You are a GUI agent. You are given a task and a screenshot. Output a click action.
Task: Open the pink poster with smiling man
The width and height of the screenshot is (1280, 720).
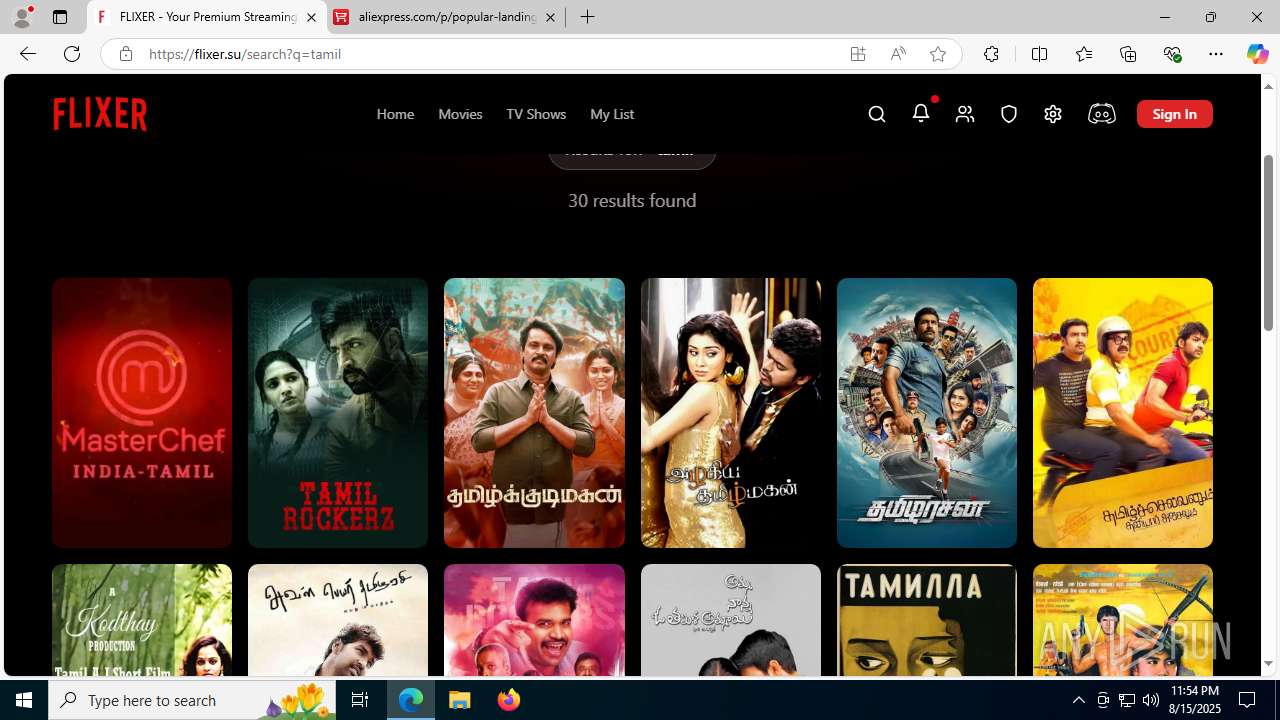pos(534,620)
